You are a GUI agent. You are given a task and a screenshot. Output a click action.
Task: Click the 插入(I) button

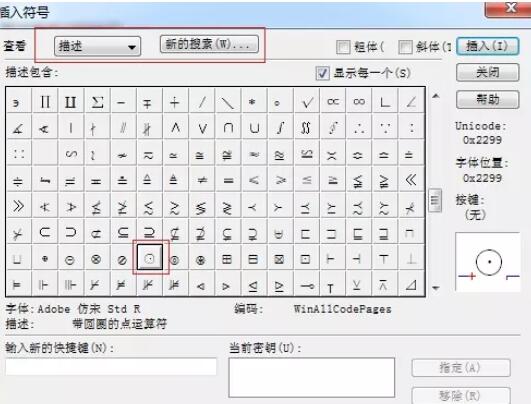[x=487, y=46]
